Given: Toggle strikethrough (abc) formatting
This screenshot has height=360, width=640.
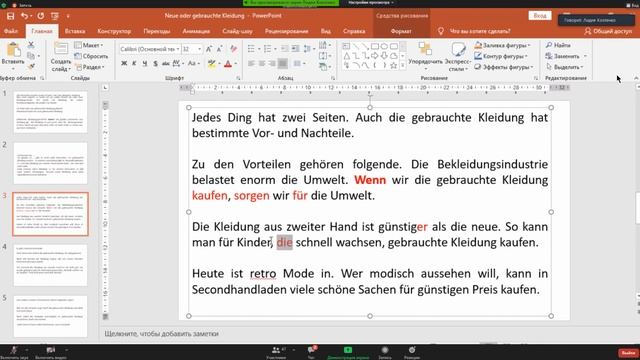Looking at the screenshot, I should coord(166,64).
